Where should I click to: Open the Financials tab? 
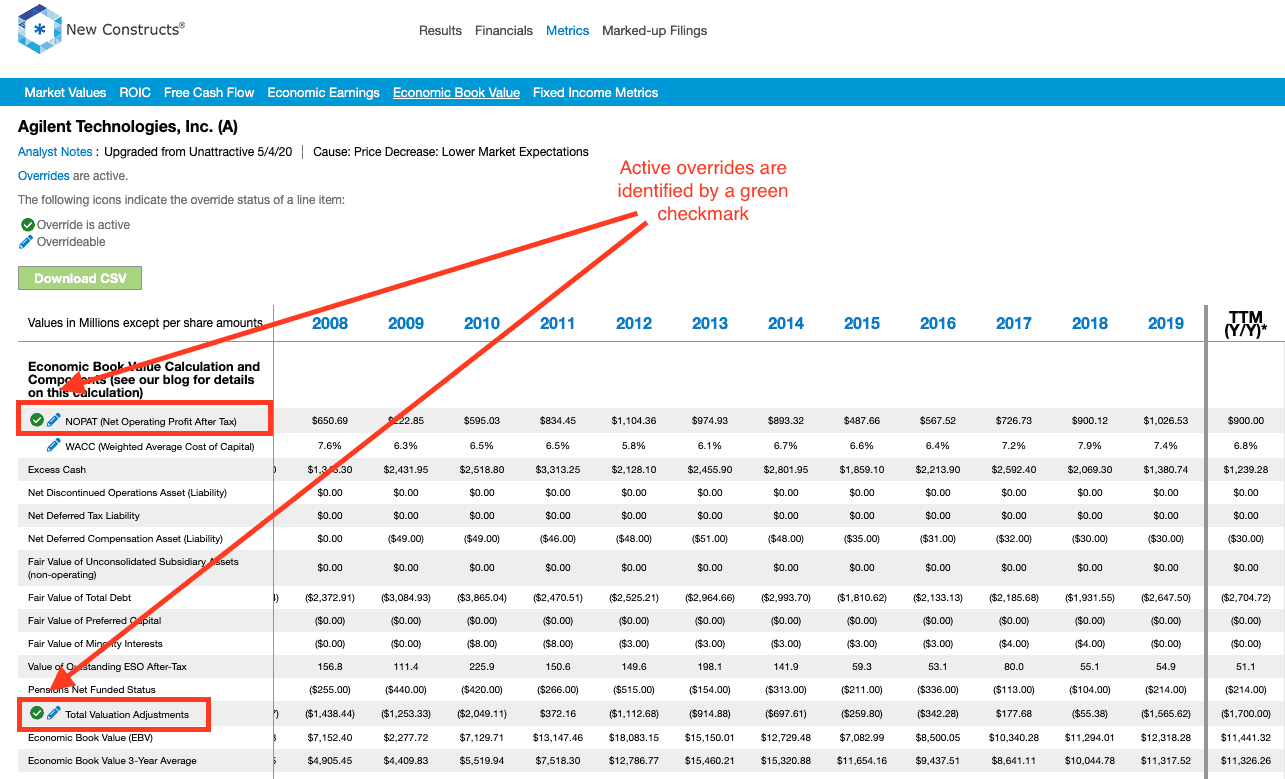click(504, 31)
